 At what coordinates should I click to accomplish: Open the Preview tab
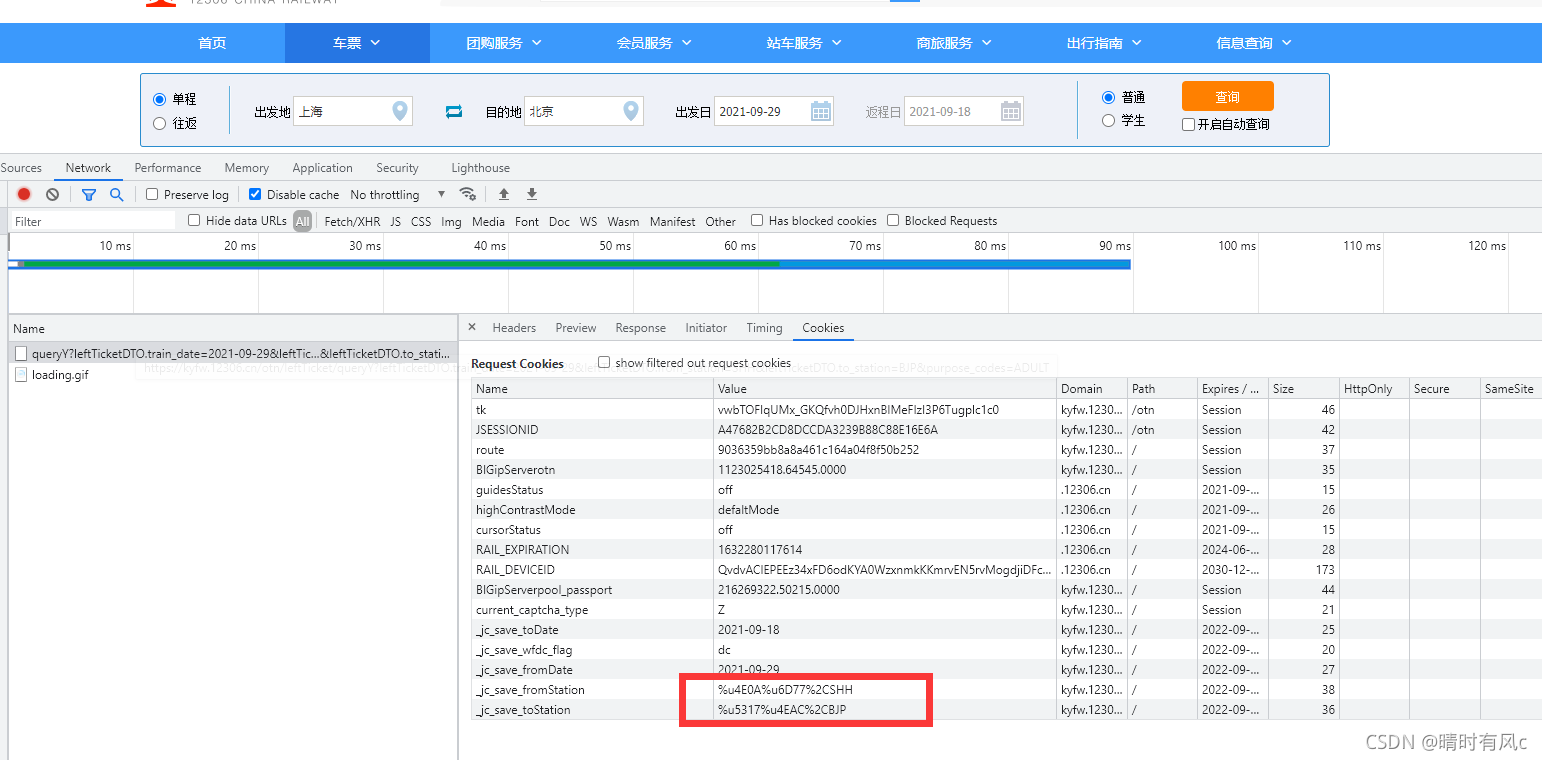pos(576,327)
